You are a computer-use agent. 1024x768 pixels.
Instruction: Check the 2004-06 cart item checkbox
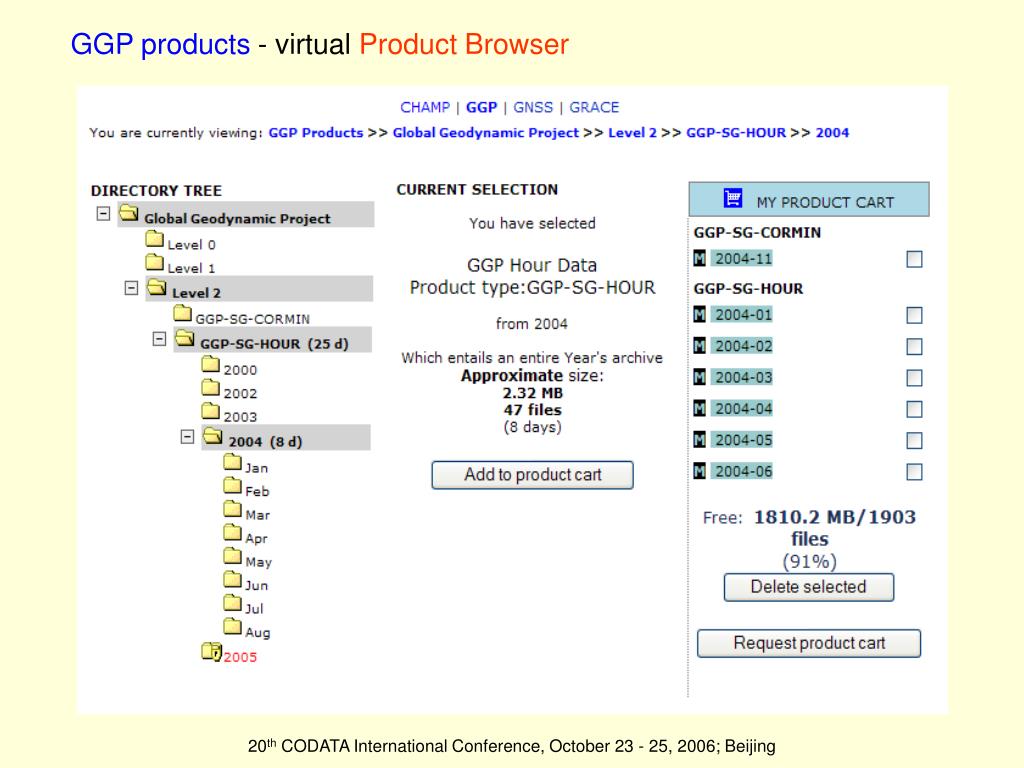click(914, 472)
